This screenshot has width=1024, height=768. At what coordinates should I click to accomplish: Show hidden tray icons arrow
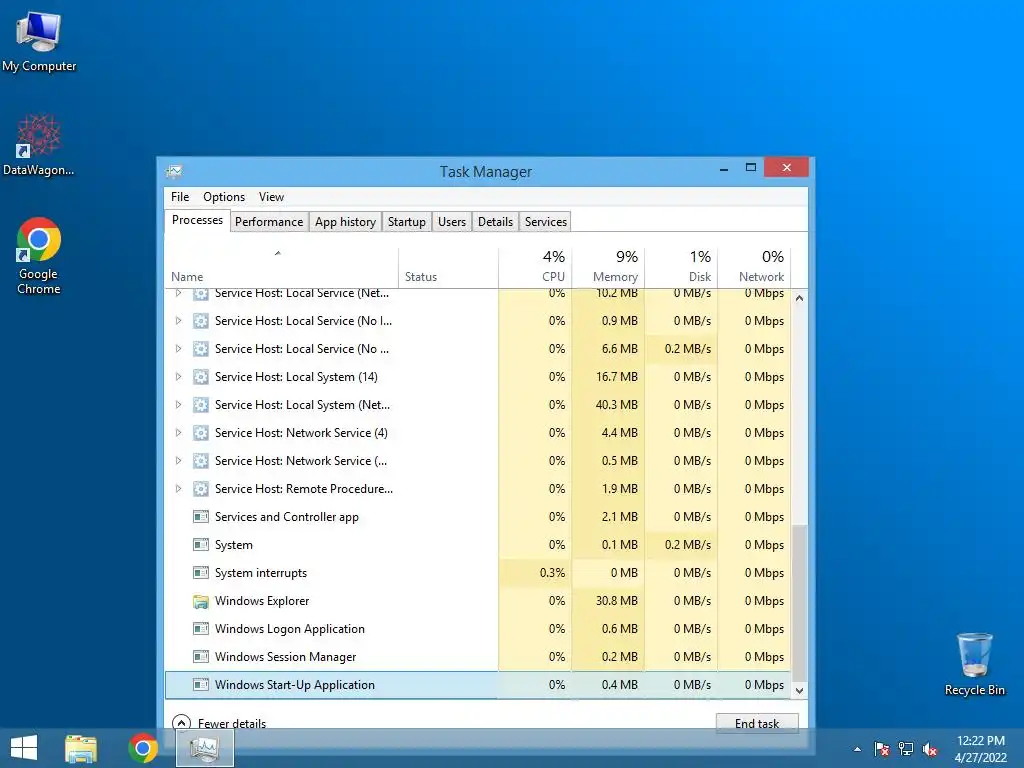(x=857, y=749)
